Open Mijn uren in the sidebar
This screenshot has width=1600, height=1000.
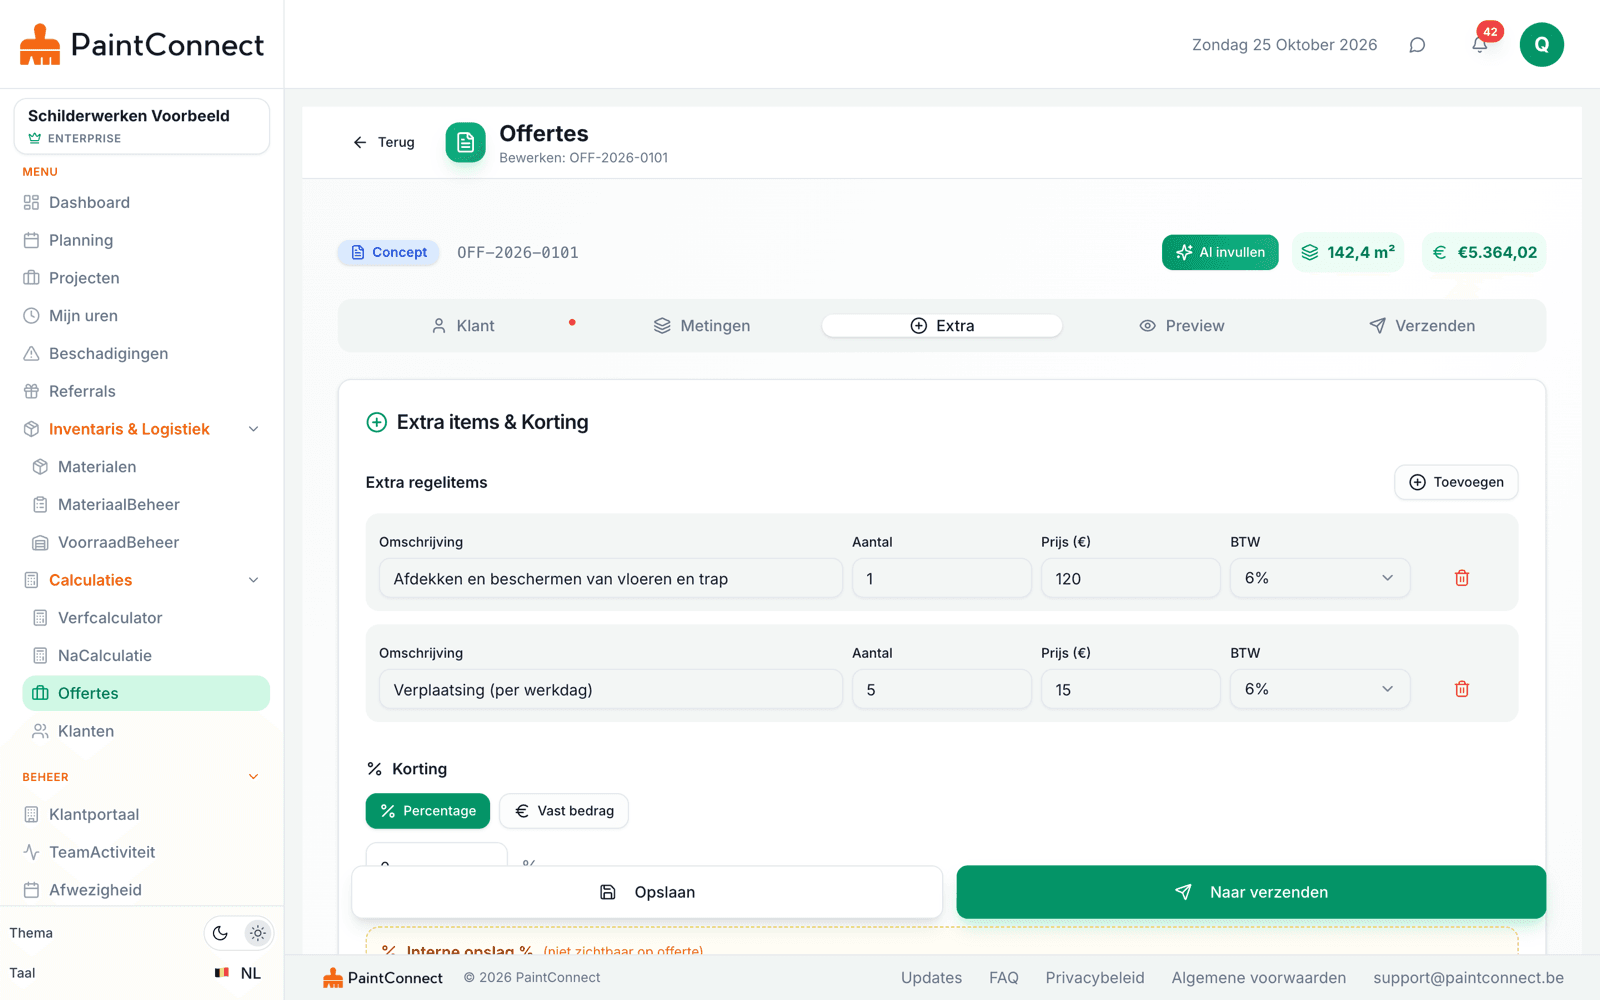[145, 316]
